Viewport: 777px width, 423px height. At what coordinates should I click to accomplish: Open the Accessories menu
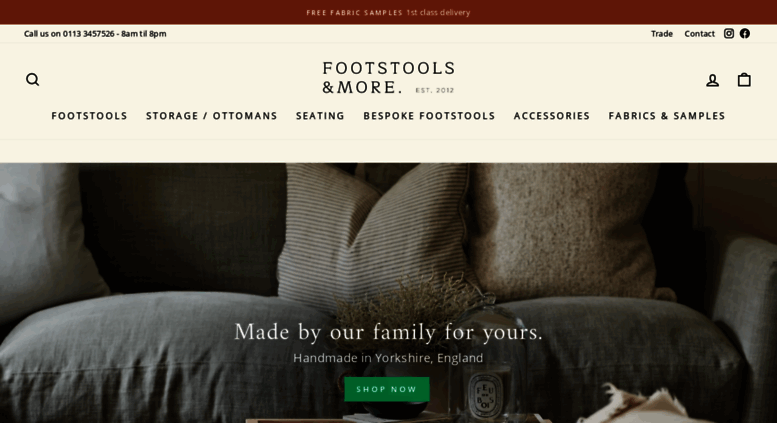[552, 116]
